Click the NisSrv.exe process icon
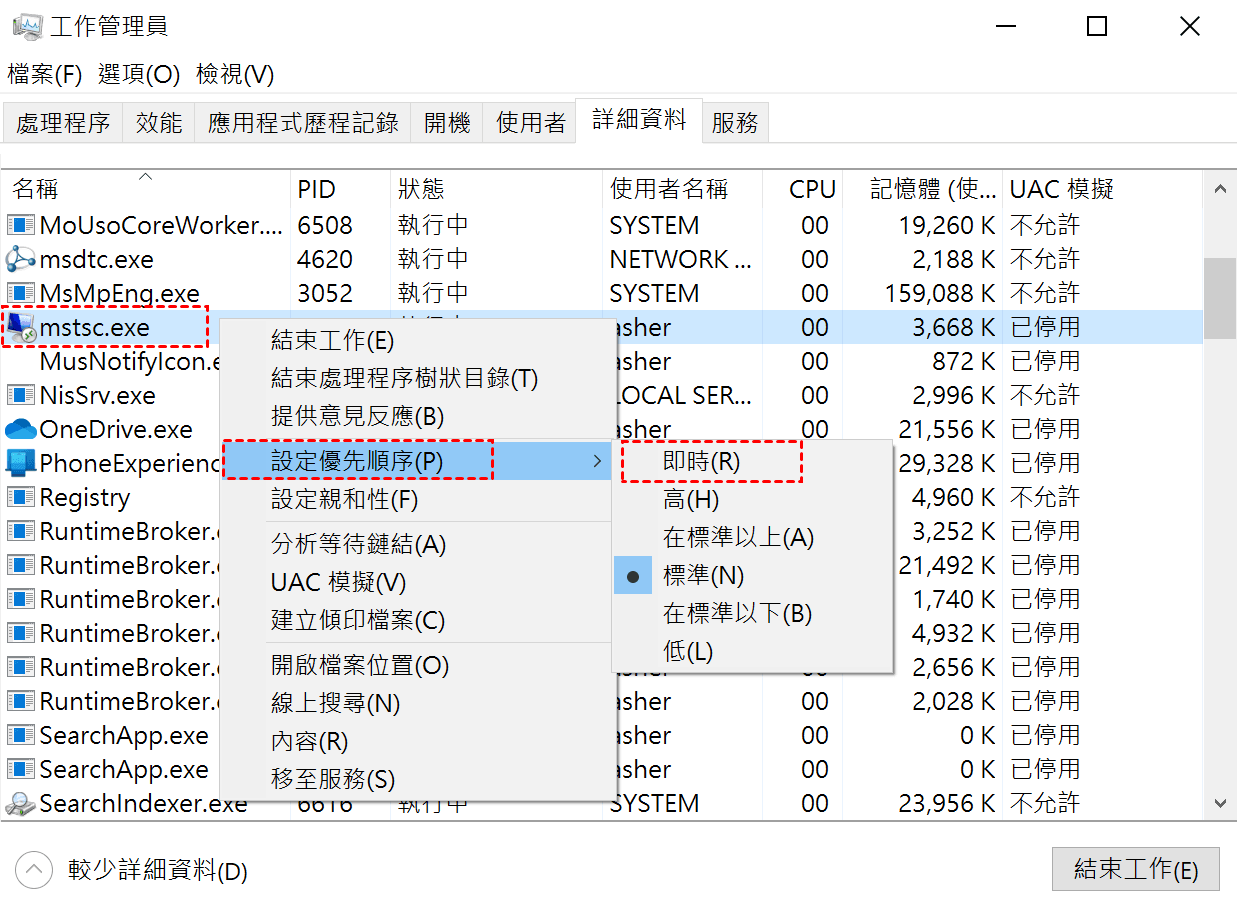 (x=21, y=395)
